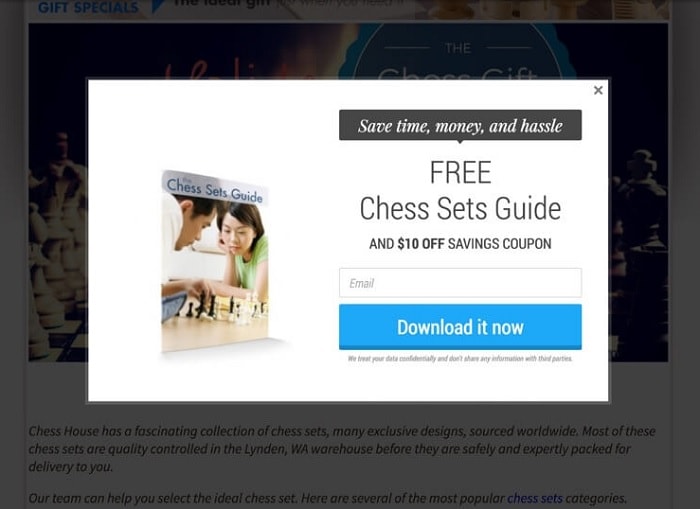Click the 'Chess House has a fascinating' paragraph

pos(342,449)
